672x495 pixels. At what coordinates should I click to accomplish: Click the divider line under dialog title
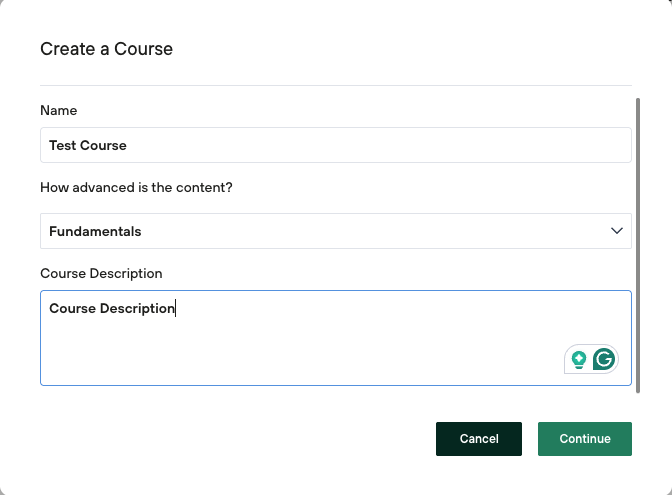coord(335,85)
